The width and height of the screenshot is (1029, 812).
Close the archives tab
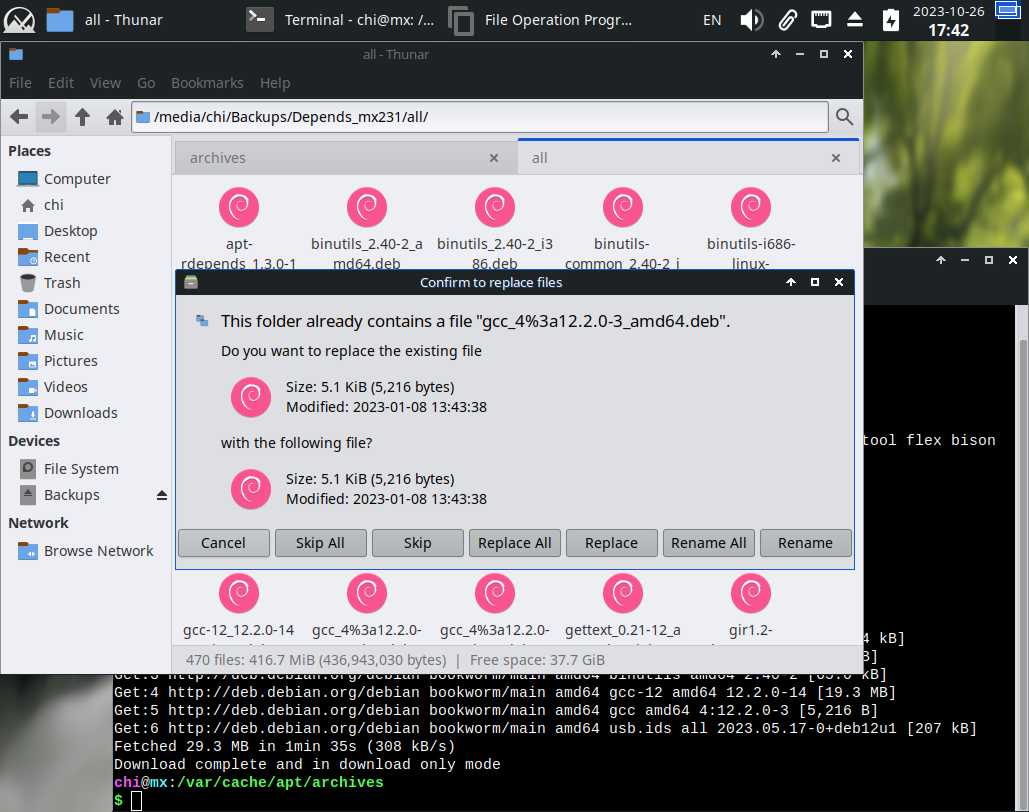point(494,158)
